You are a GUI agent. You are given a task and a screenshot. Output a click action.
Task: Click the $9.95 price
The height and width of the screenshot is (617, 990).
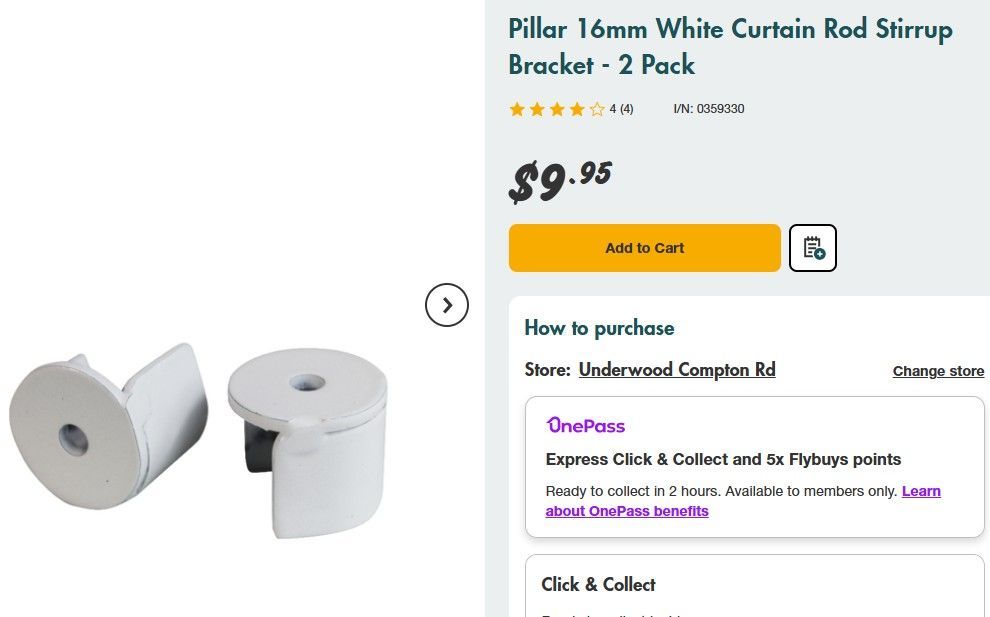[560, 180]
